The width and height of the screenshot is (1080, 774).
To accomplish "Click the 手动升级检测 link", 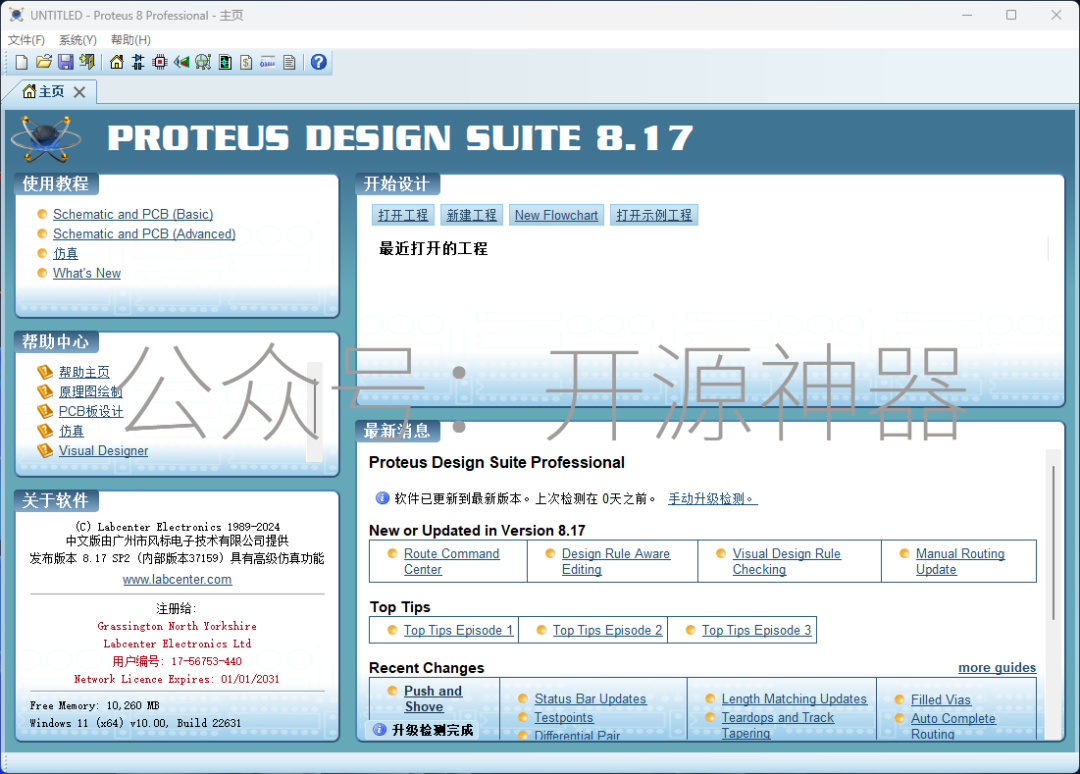I will tap(712, 499).
